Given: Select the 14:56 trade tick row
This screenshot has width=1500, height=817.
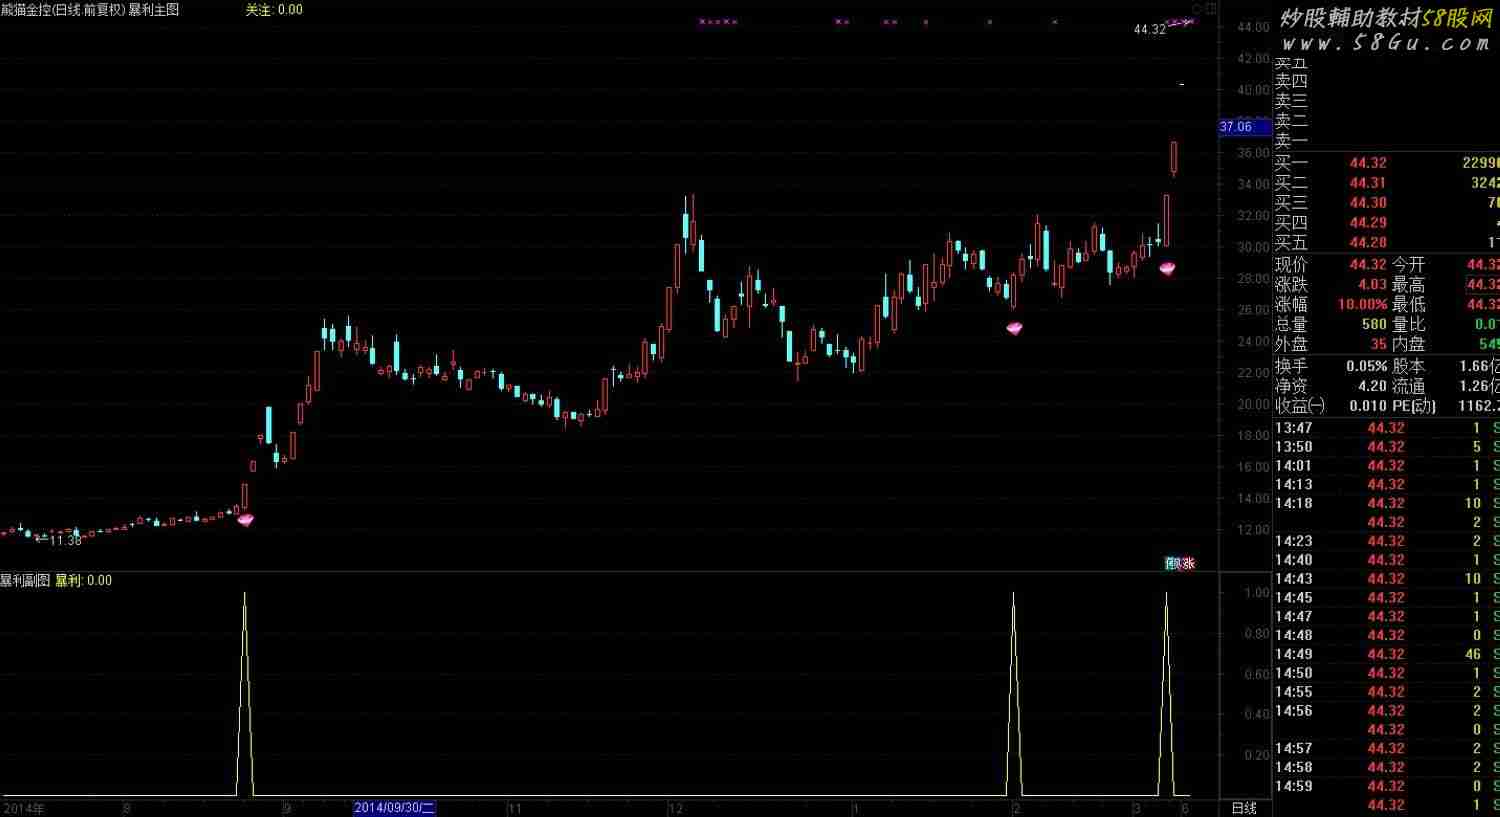Looking at the screenshot, I should [1387, 711].
